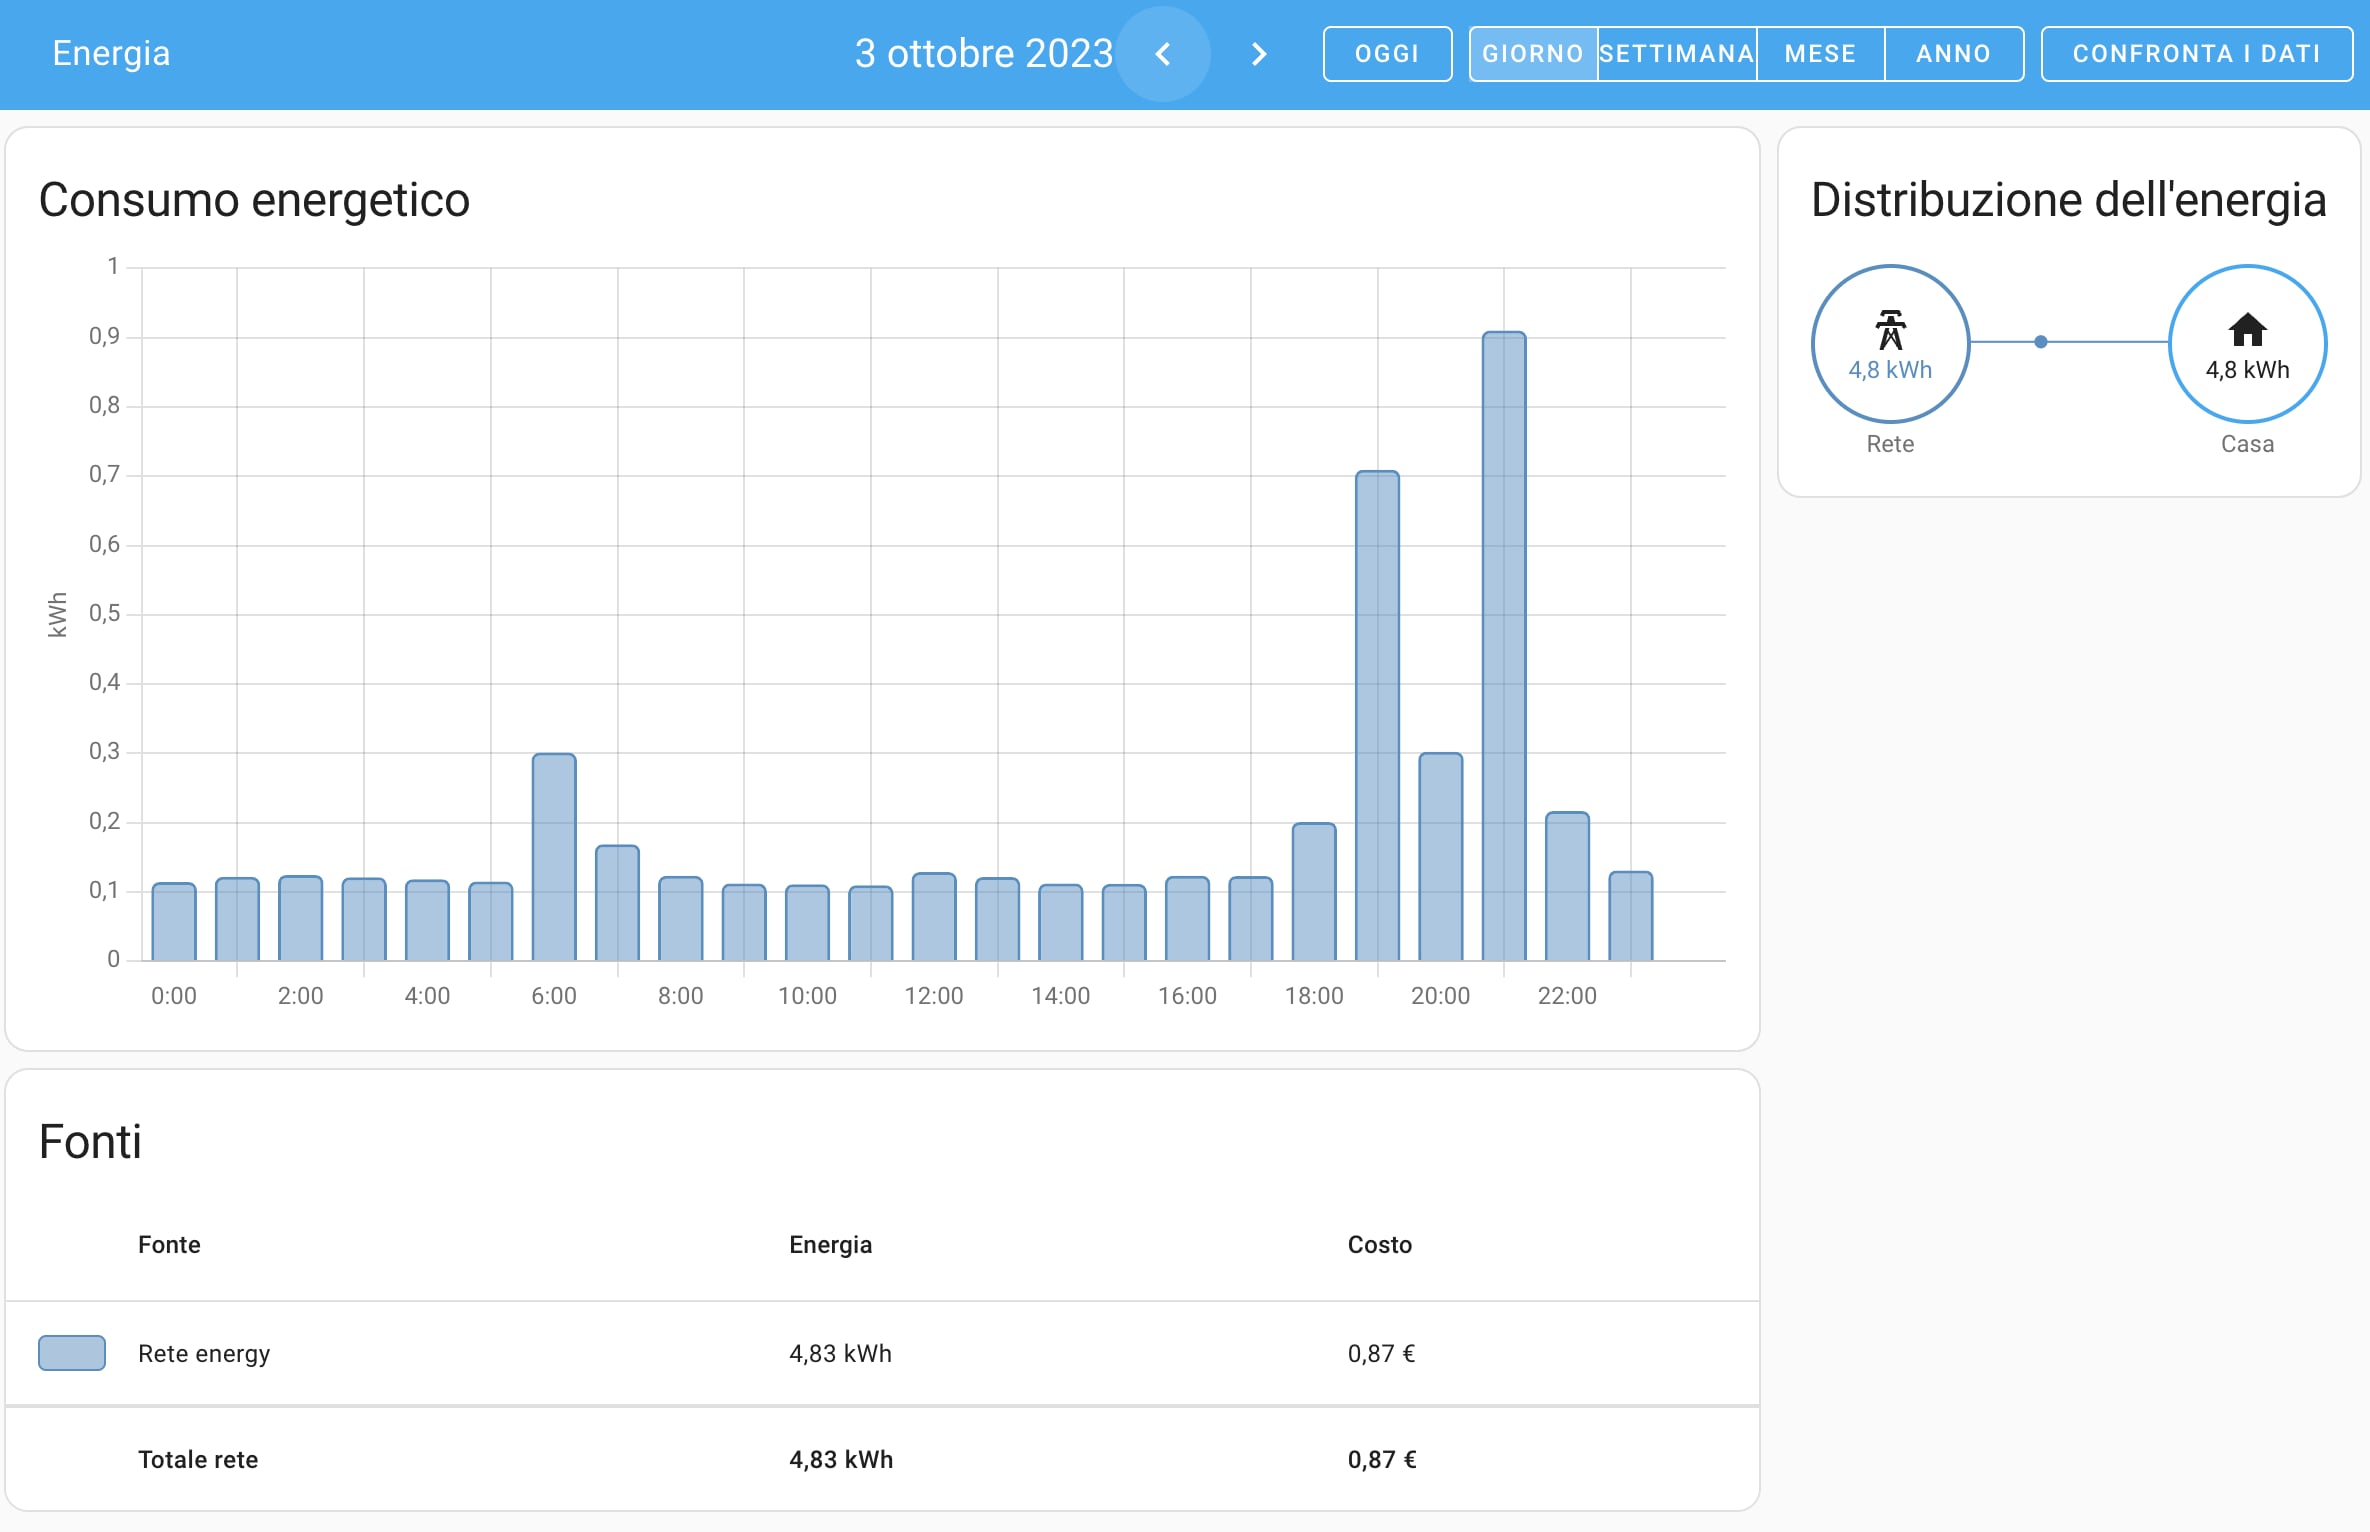This screenshot has width=2370, height=1532.
Task: Open CONFRONTA I DATI comparison
Action: 2197,54
